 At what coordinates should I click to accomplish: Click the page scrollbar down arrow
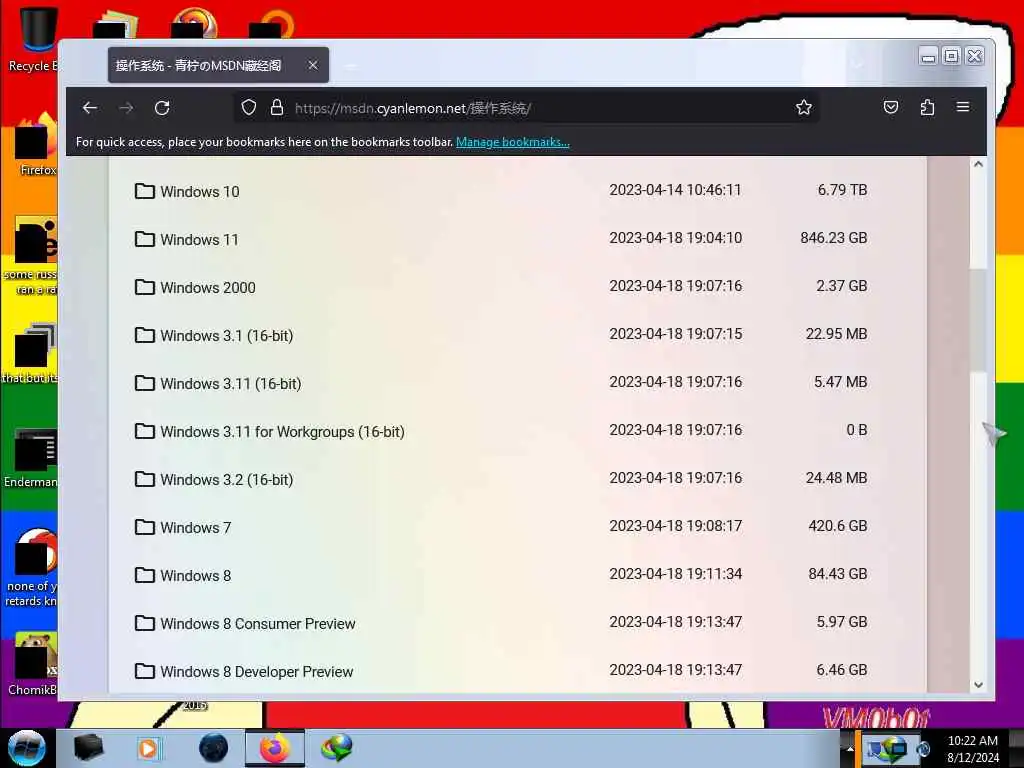pyautogui.click(x=978, y=685)
